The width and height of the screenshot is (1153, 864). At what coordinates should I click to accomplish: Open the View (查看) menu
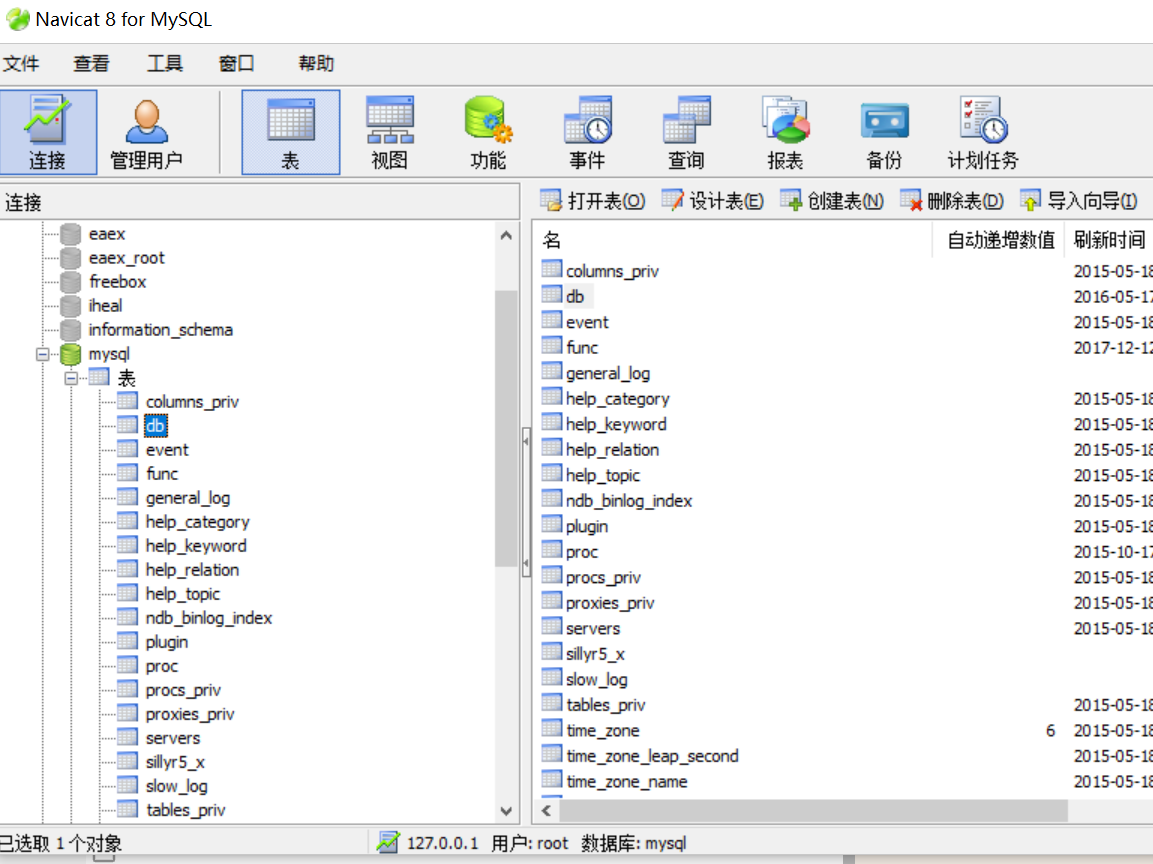(91, 64)
